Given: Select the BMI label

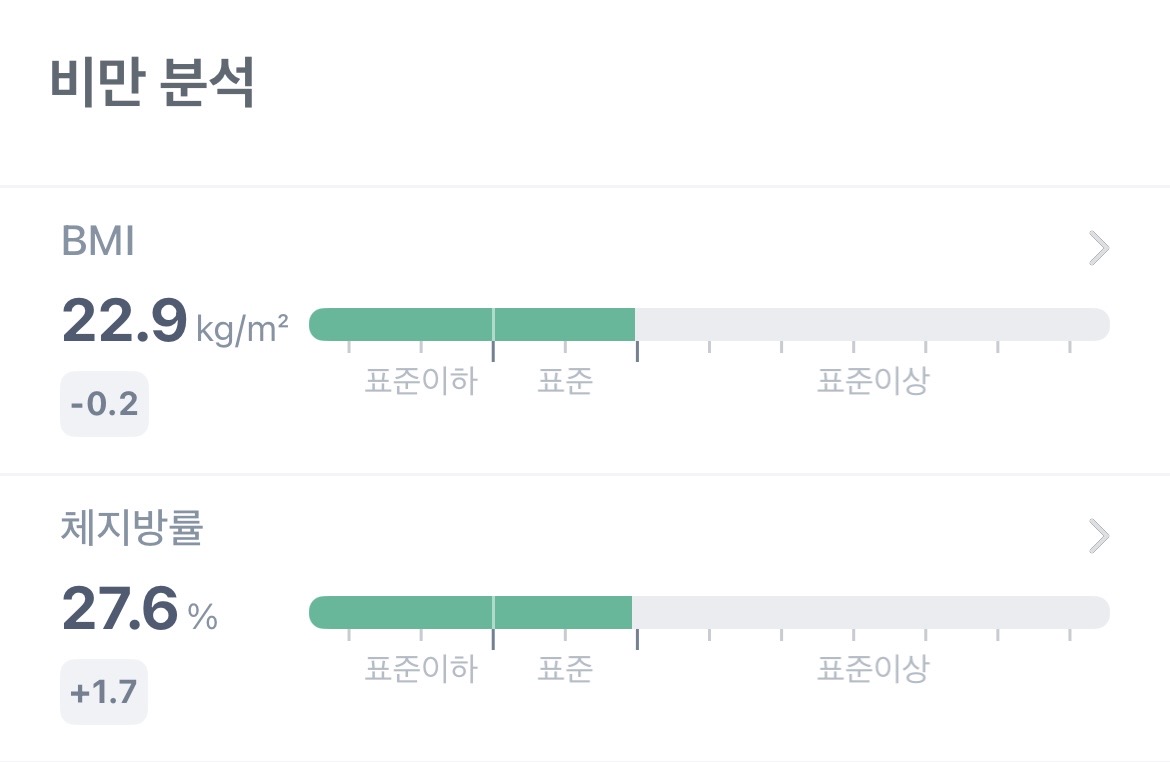Looking at the screenshot, I should 98,243.
